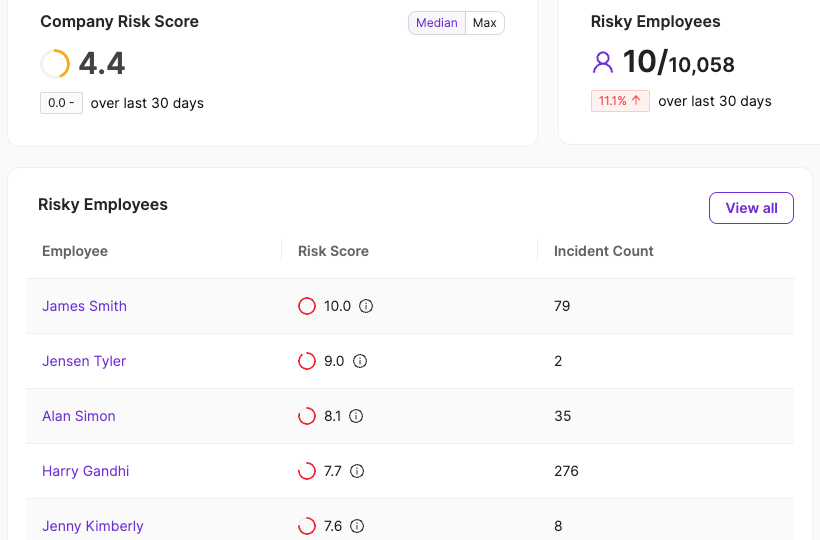Open Harry Gandhi's employee profile
Image resolution: width=820 pixels, height=540 pixels.
point(86,471)
